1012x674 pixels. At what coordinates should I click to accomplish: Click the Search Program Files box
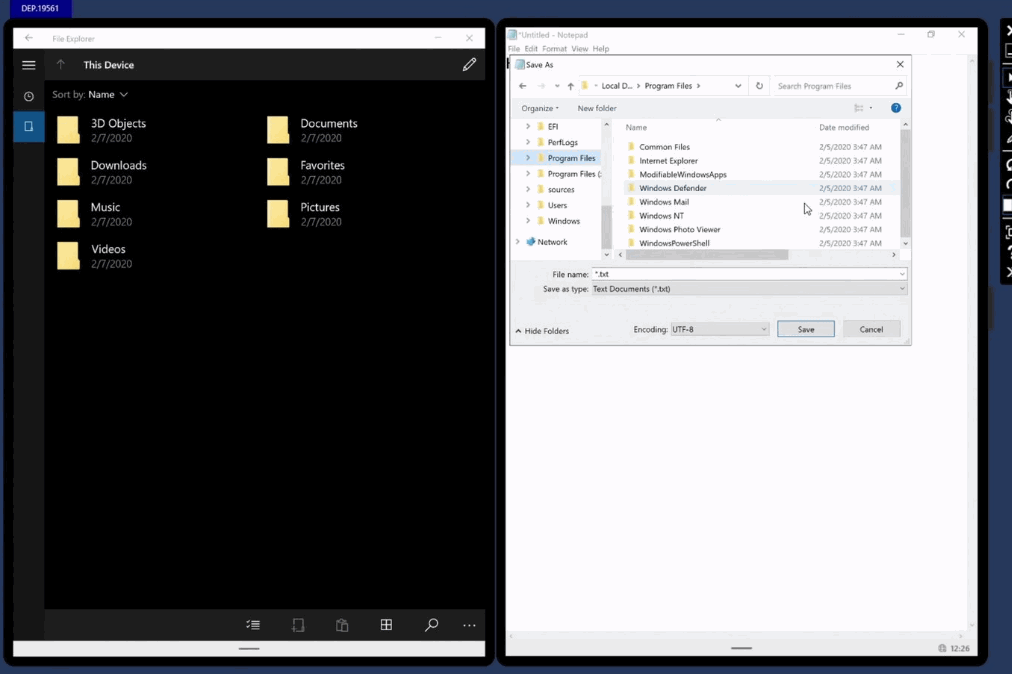pos(839,86)
